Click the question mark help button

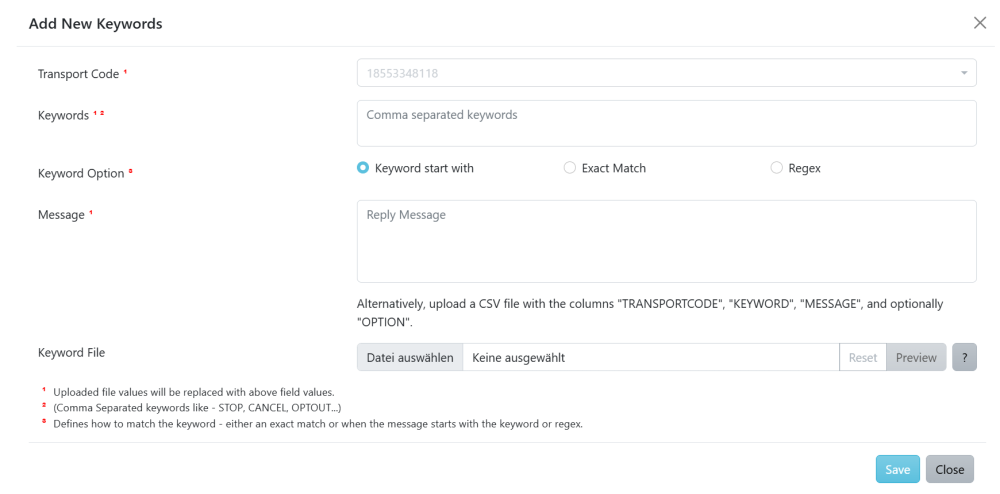click(x=964, y=357)
